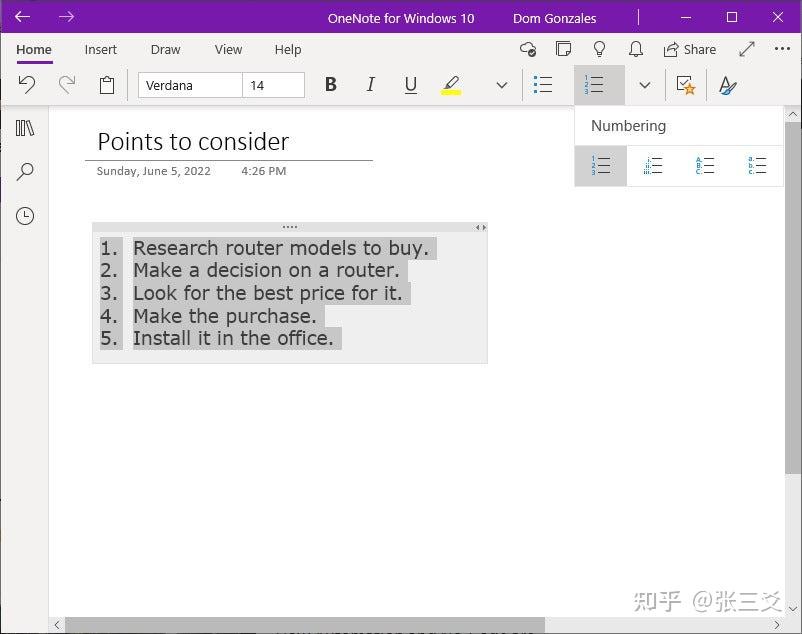802x634 pixels.
Task: Insert a To Do tag
Action: click(x=687, y=85)
